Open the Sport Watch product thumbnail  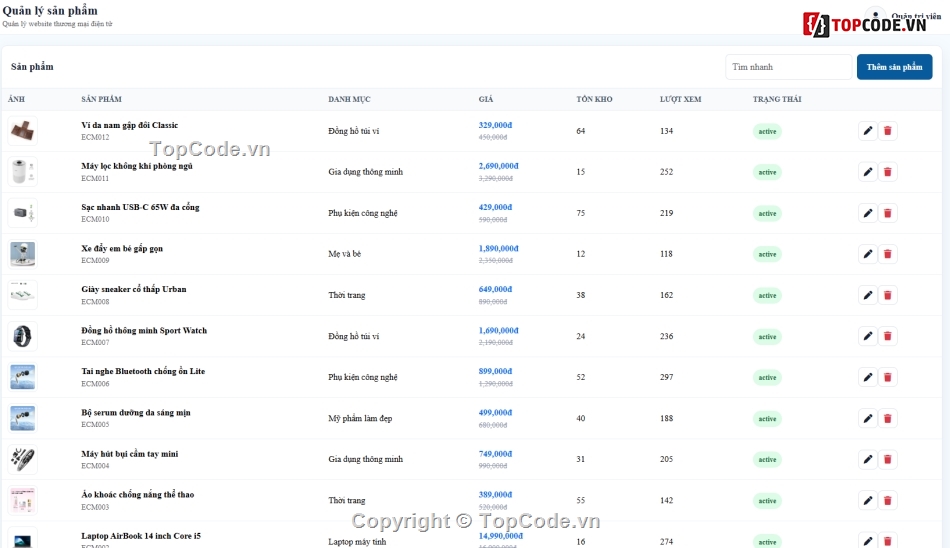click(22, 336)
